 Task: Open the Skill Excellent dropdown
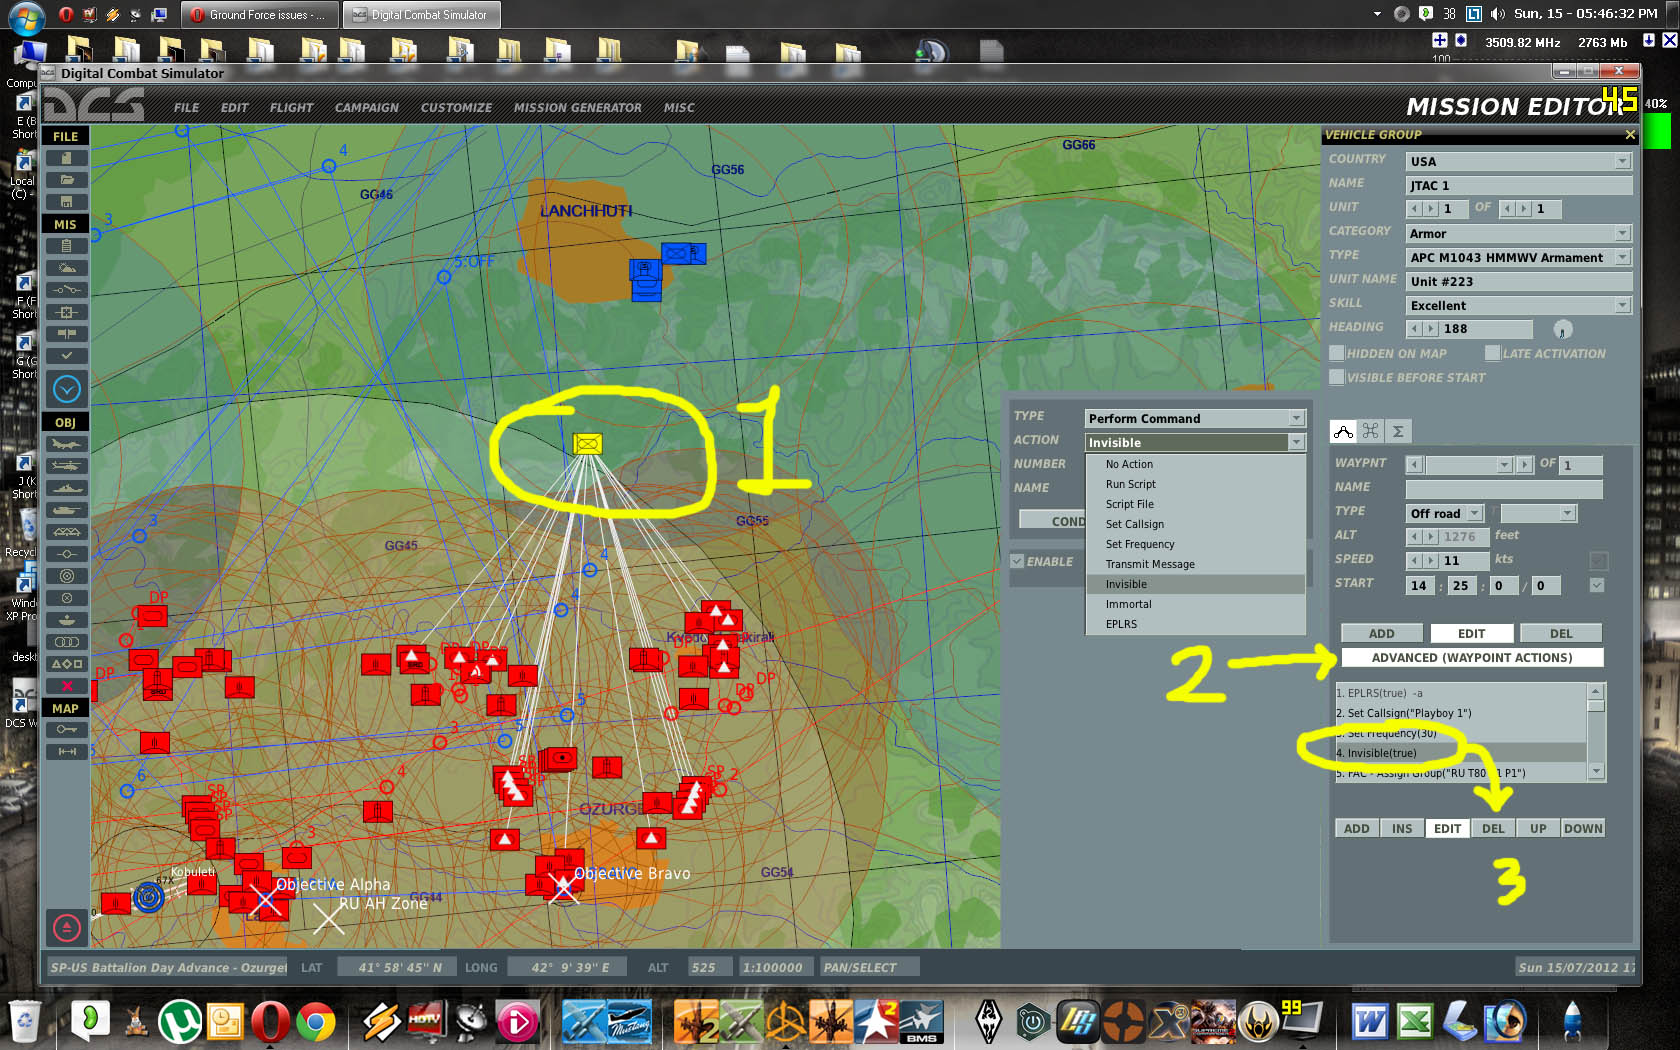[1519, 305]
